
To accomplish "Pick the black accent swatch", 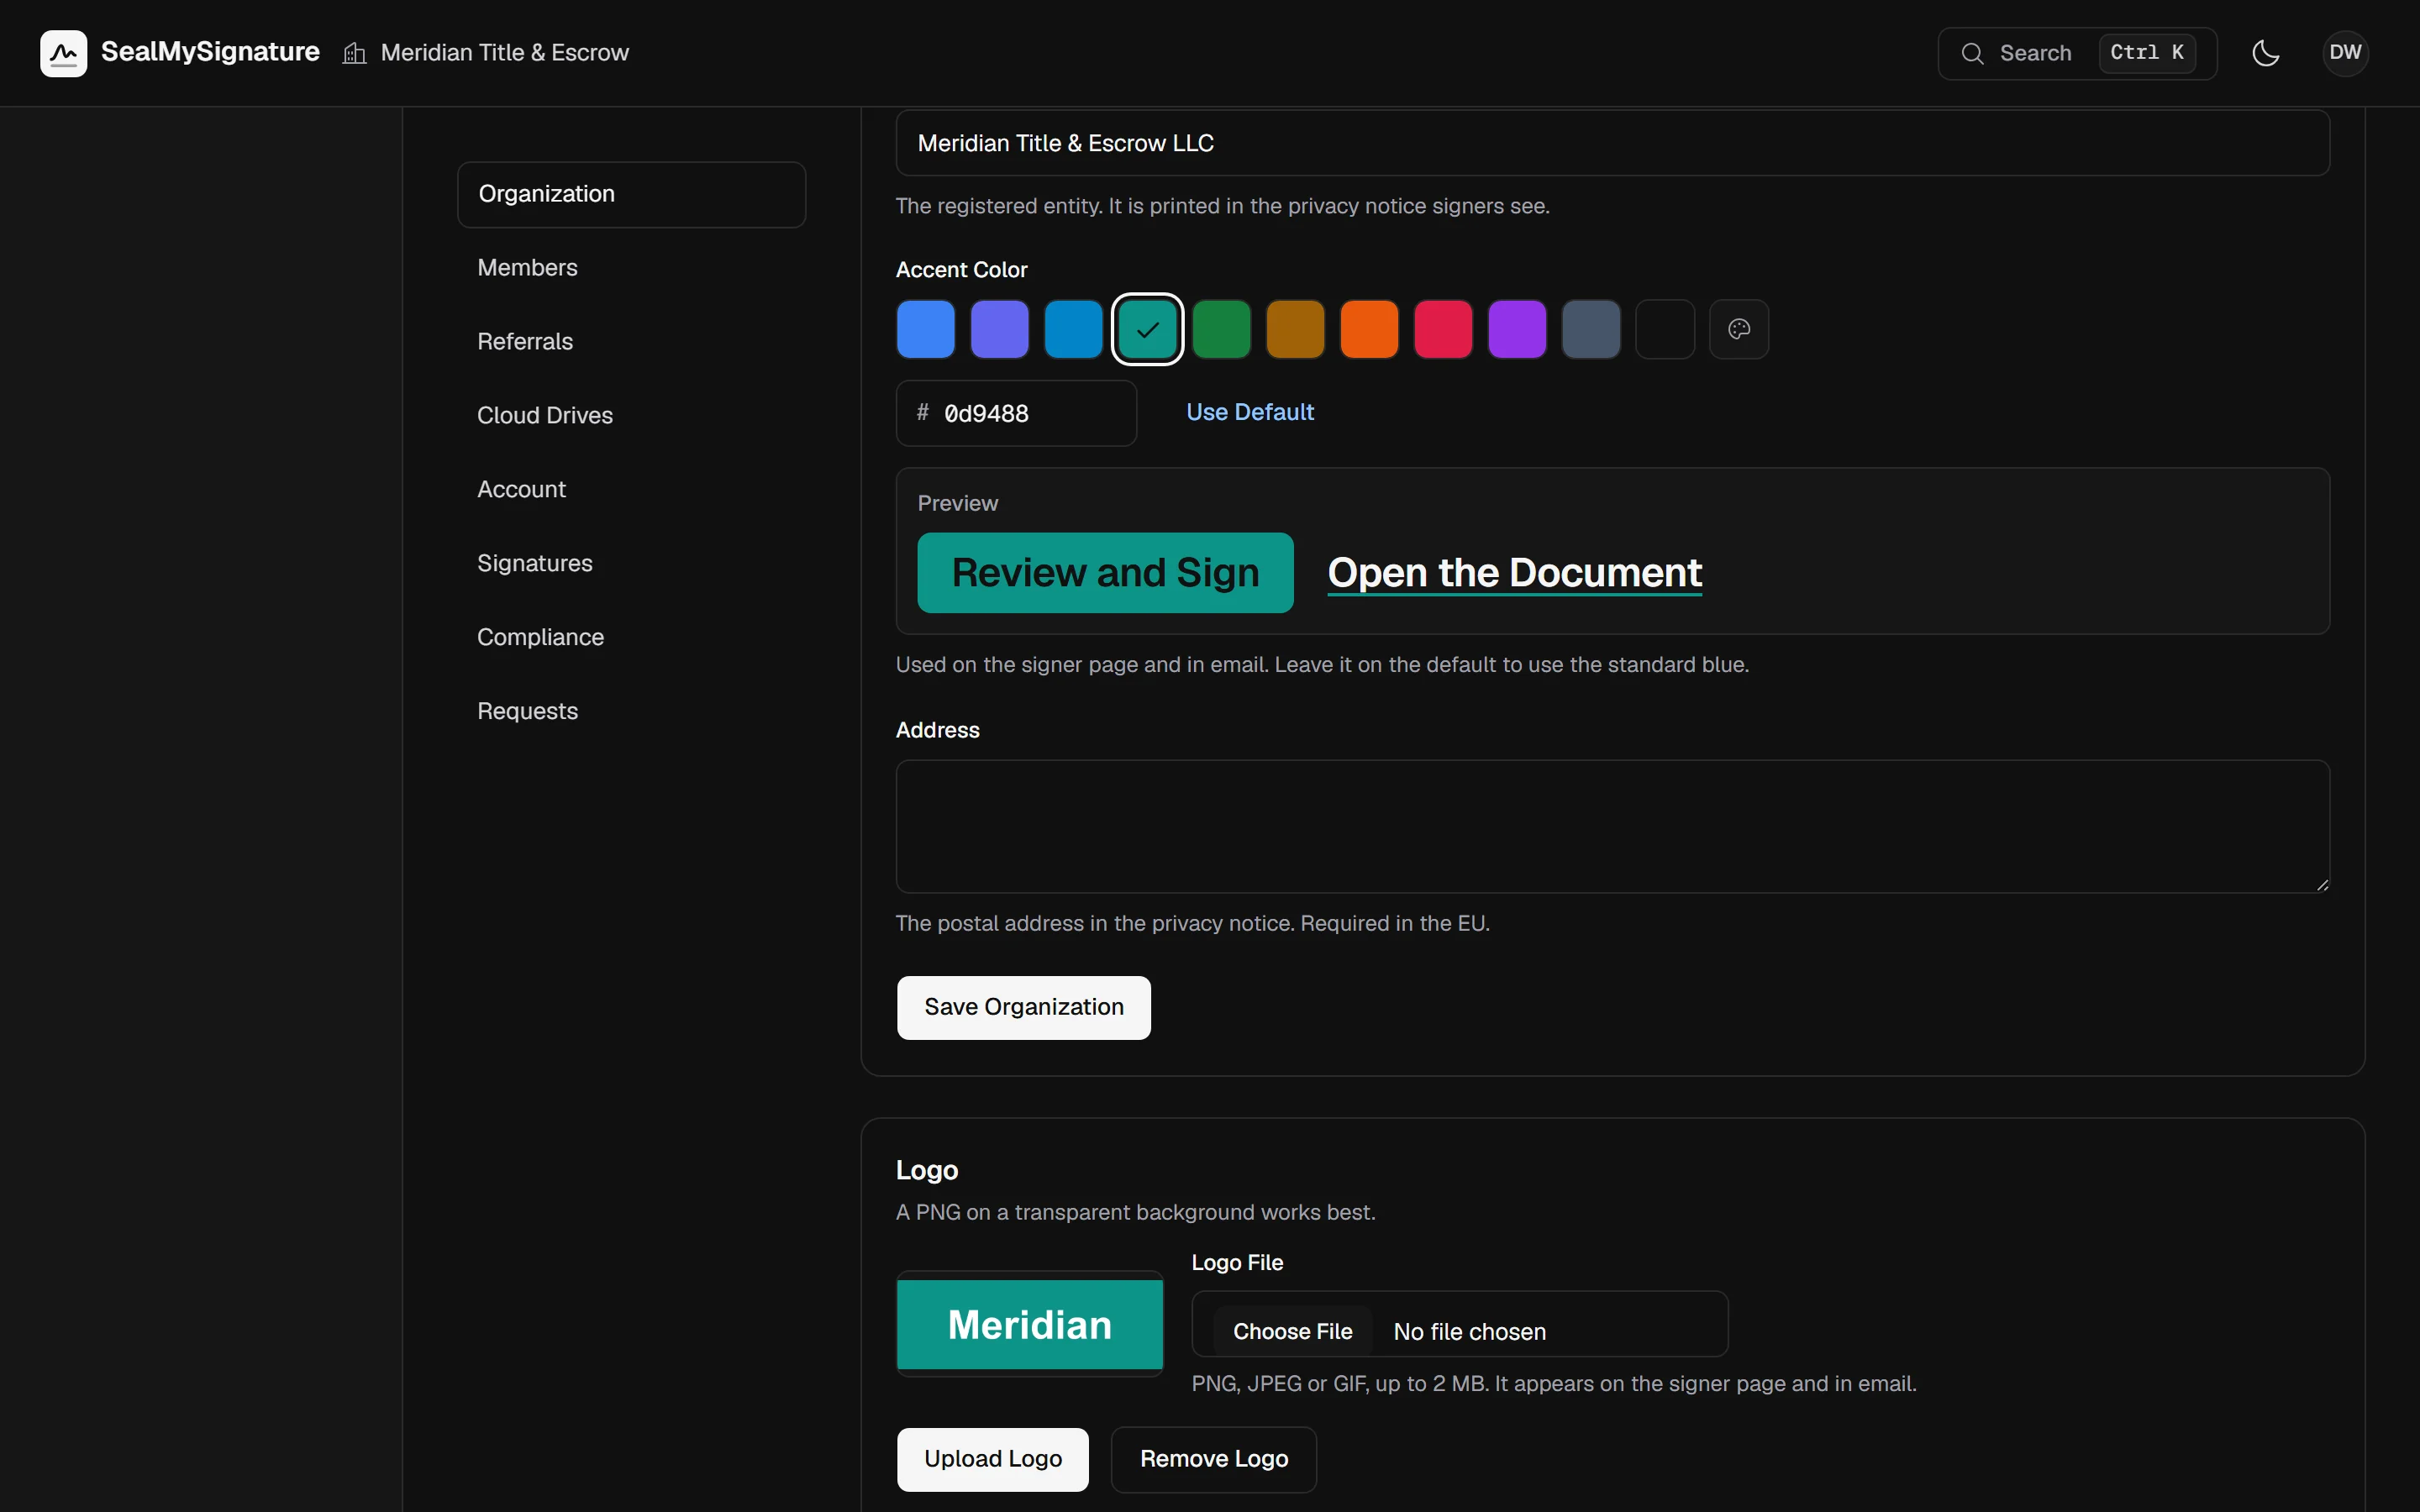I will [x=1665, y=329].
